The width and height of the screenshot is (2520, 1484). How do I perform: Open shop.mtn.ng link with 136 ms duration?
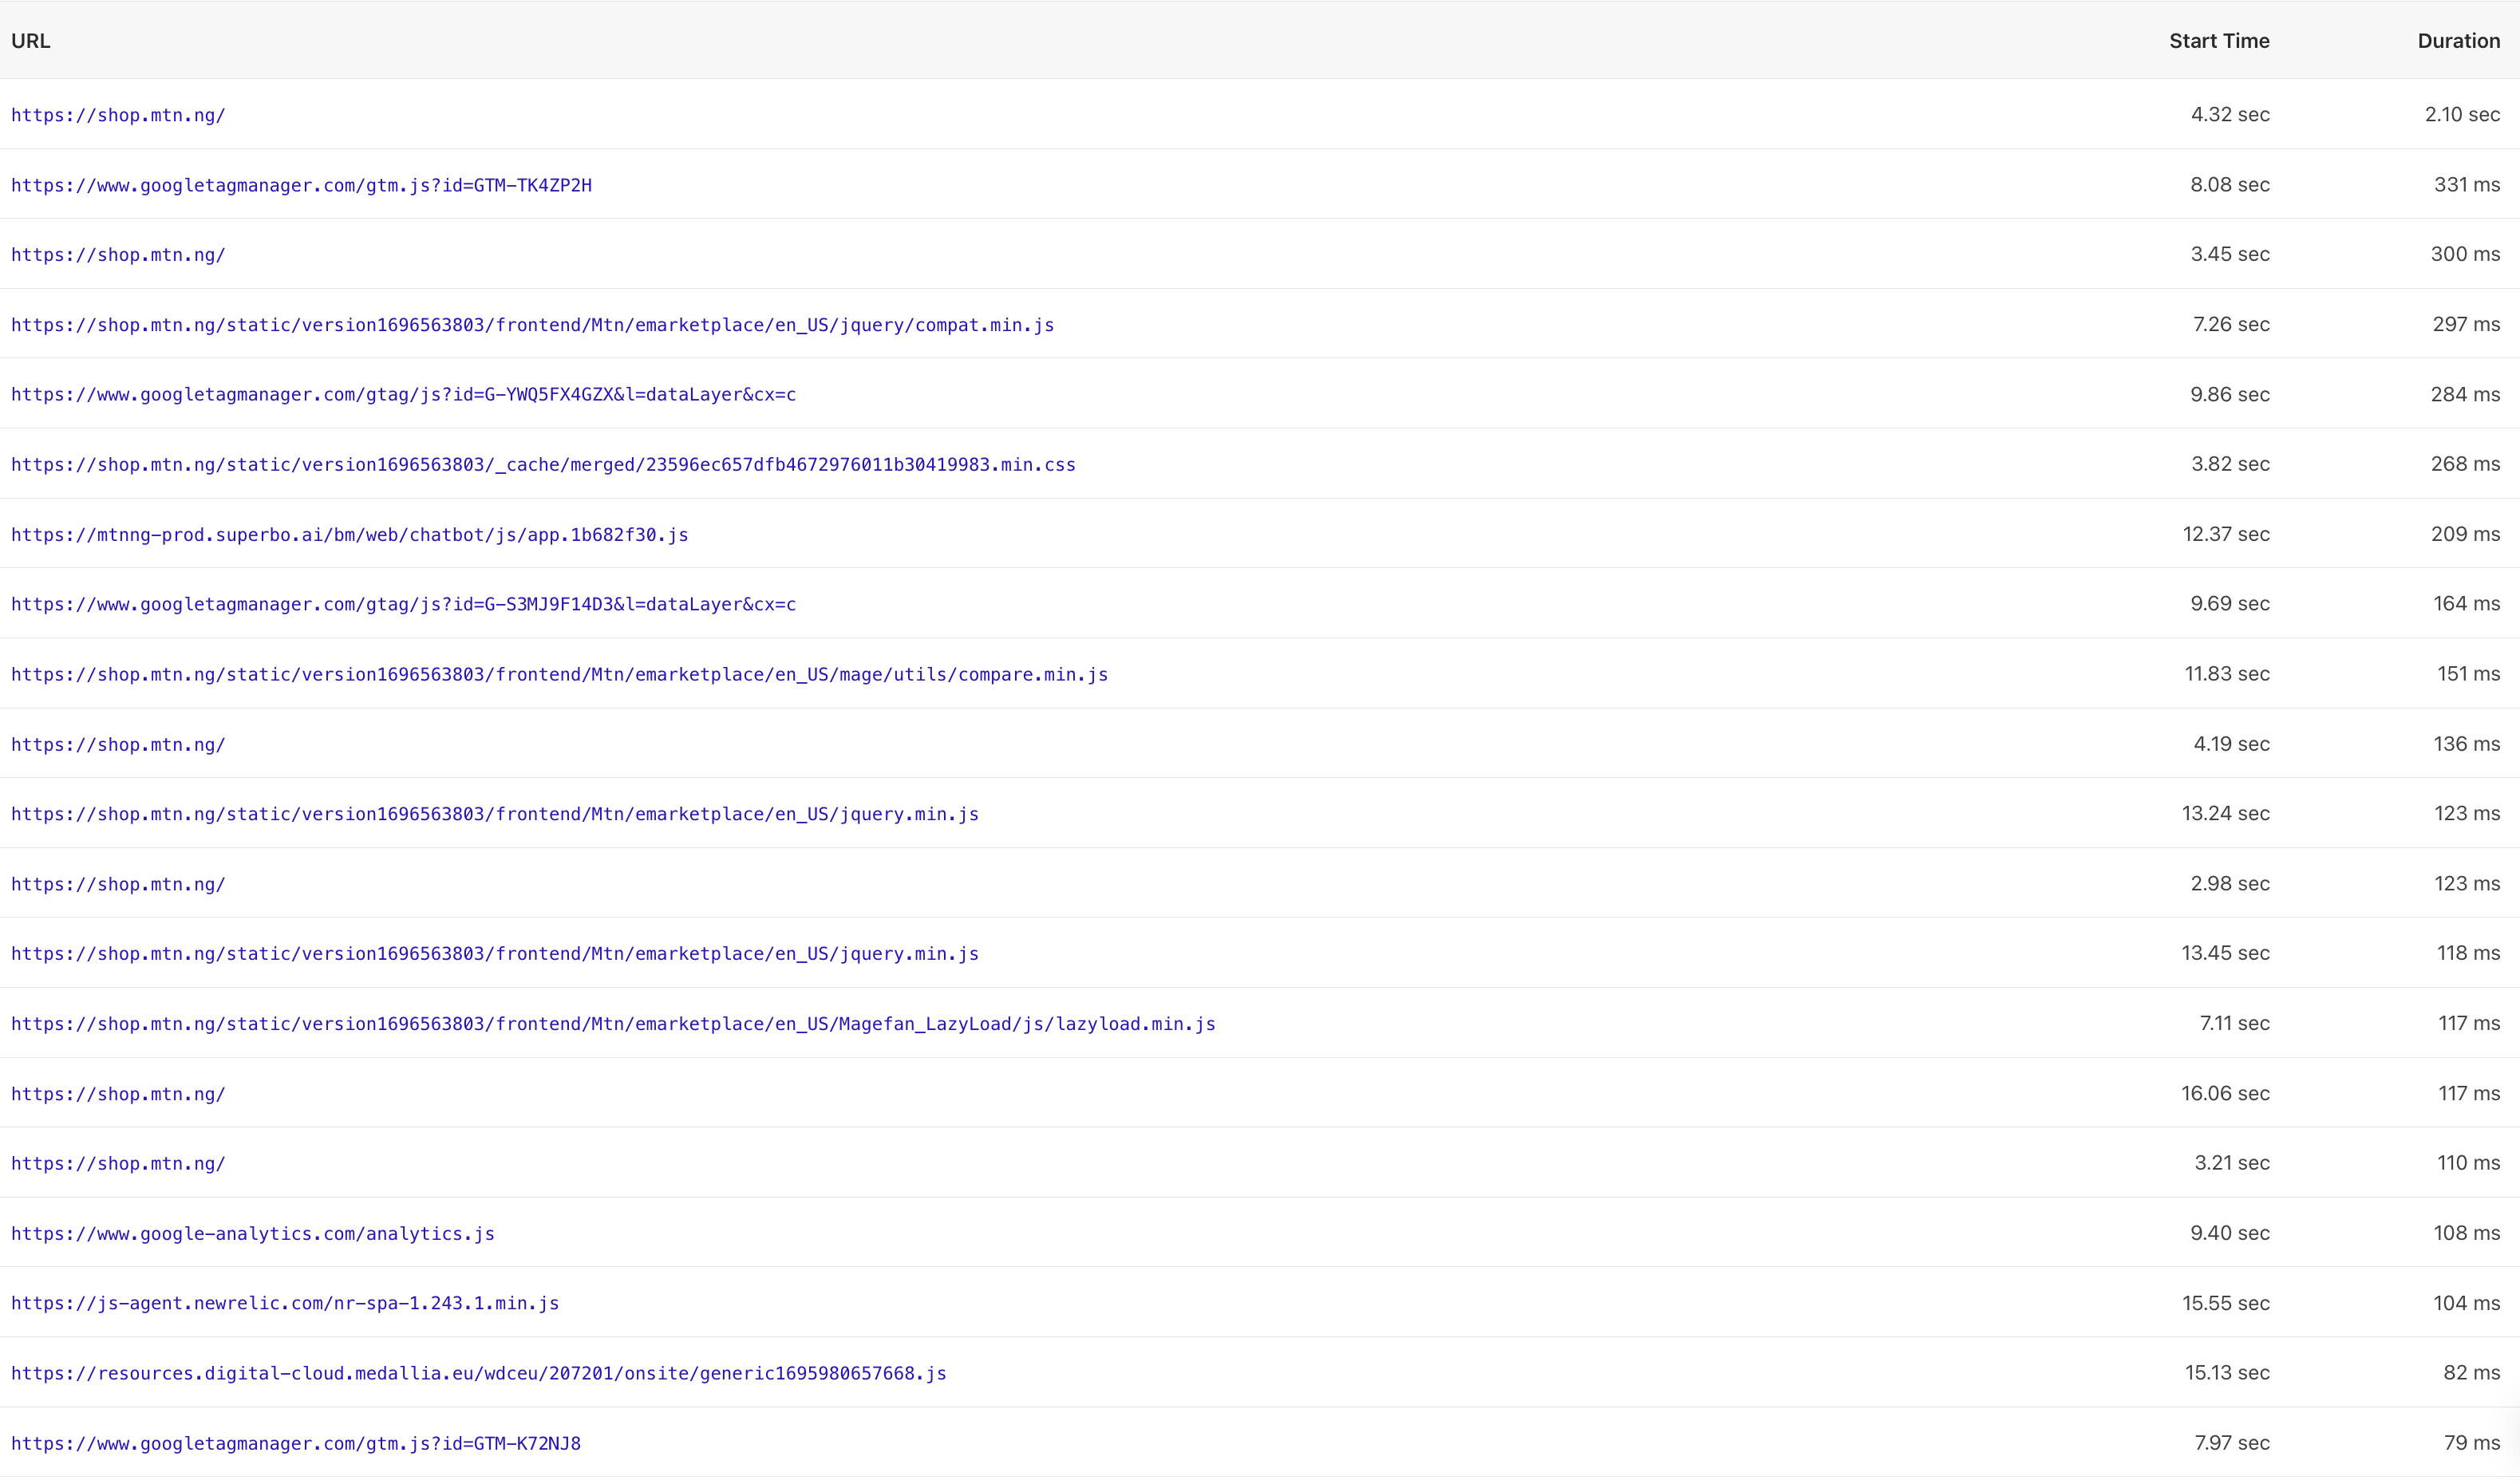[x=118, y=744]
